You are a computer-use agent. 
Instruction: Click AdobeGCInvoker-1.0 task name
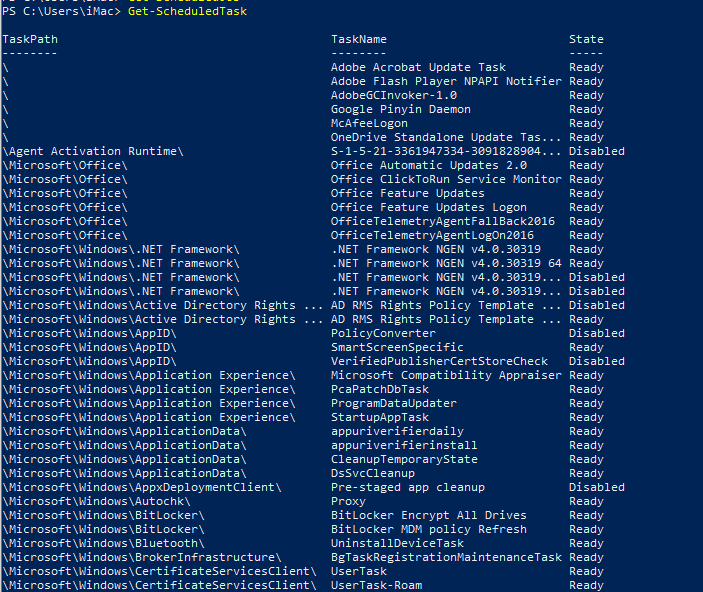tap(394, 95)
